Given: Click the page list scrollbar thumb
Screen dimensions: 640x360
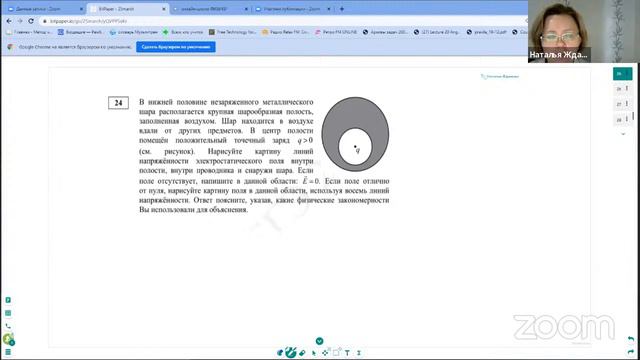Looking at the screenshot, I should point(633,116).
